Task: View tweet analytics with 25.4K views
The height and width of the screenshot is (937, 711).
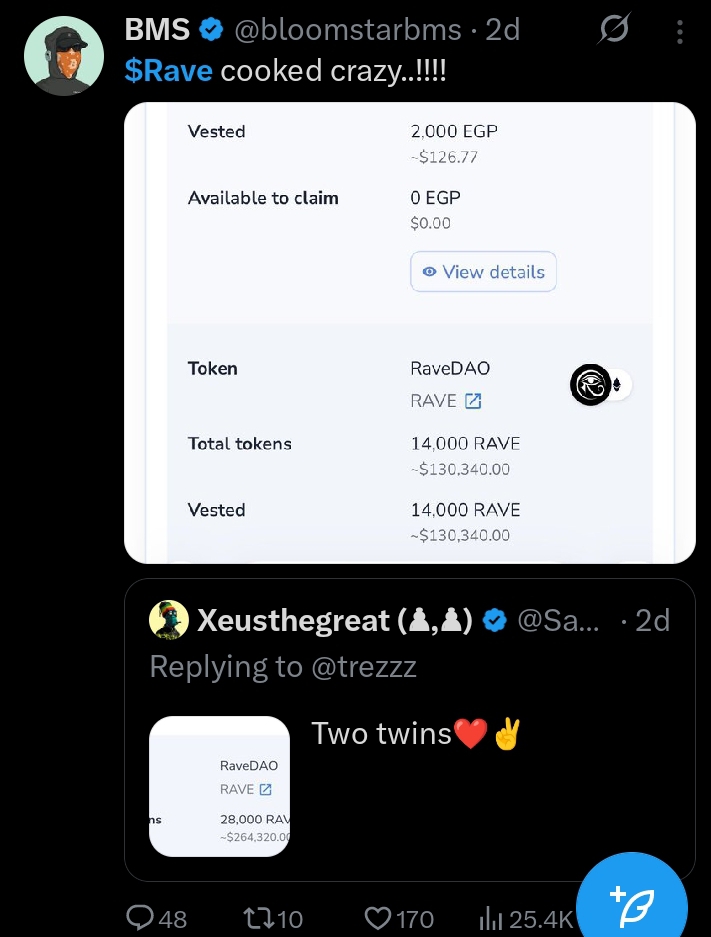Action: (x=491, y=918)
